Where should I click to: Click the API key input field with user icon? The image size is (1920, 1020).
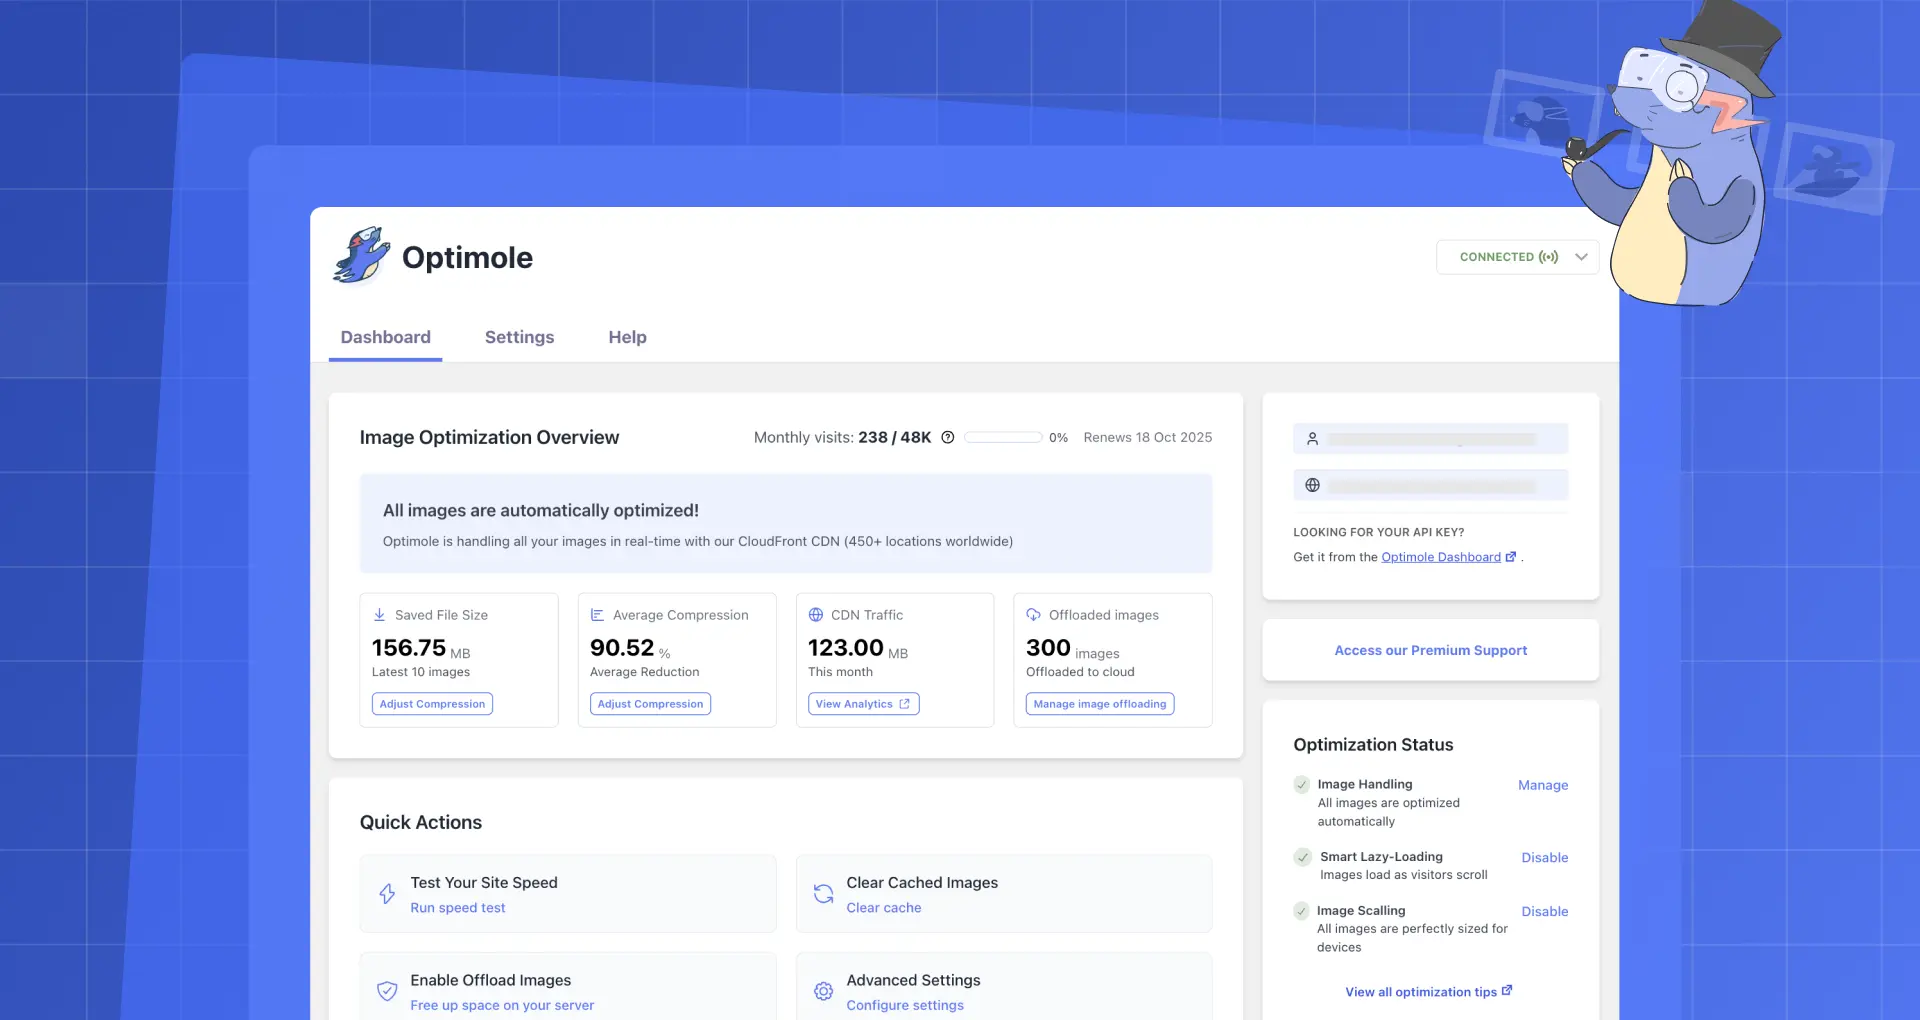tap(1430, 438)
